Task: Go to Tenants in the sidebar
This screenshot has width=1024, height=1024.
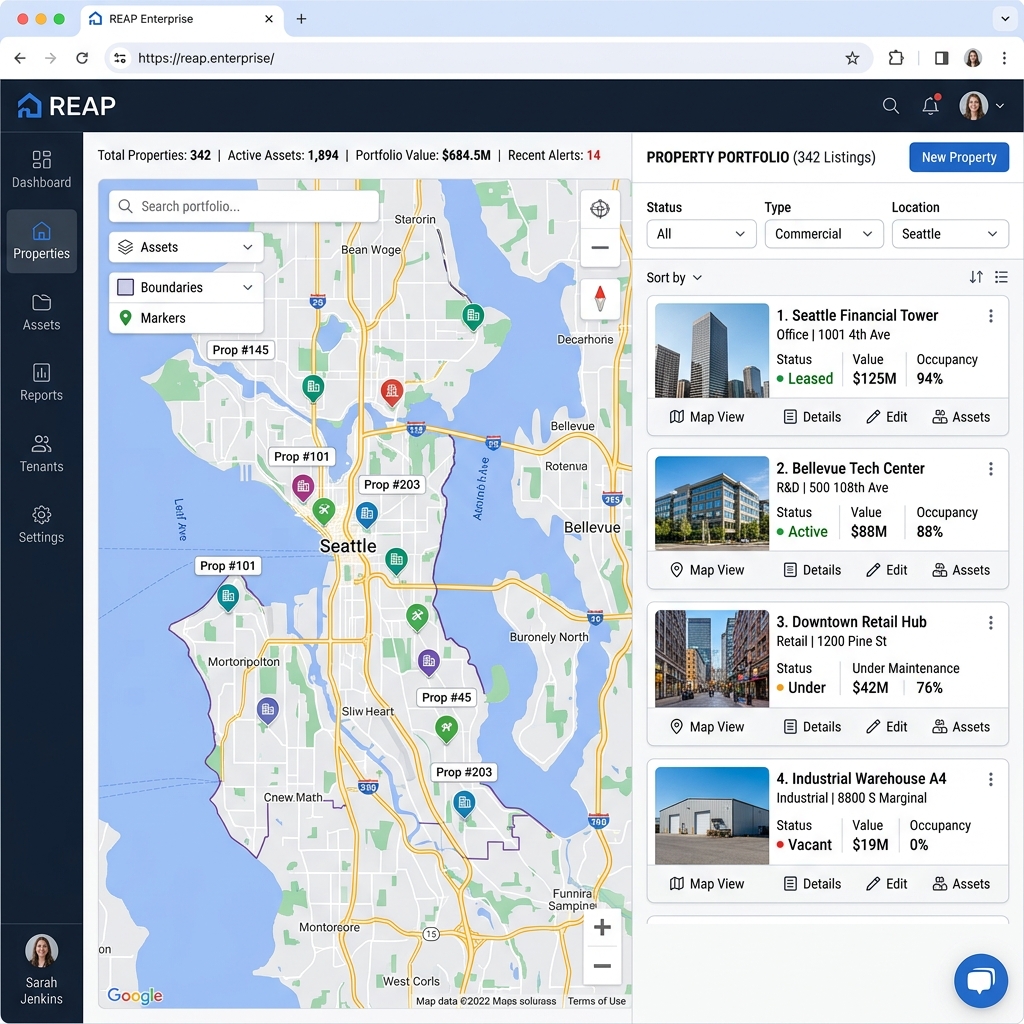Action: pyautogui.click(x=41, y=454)
